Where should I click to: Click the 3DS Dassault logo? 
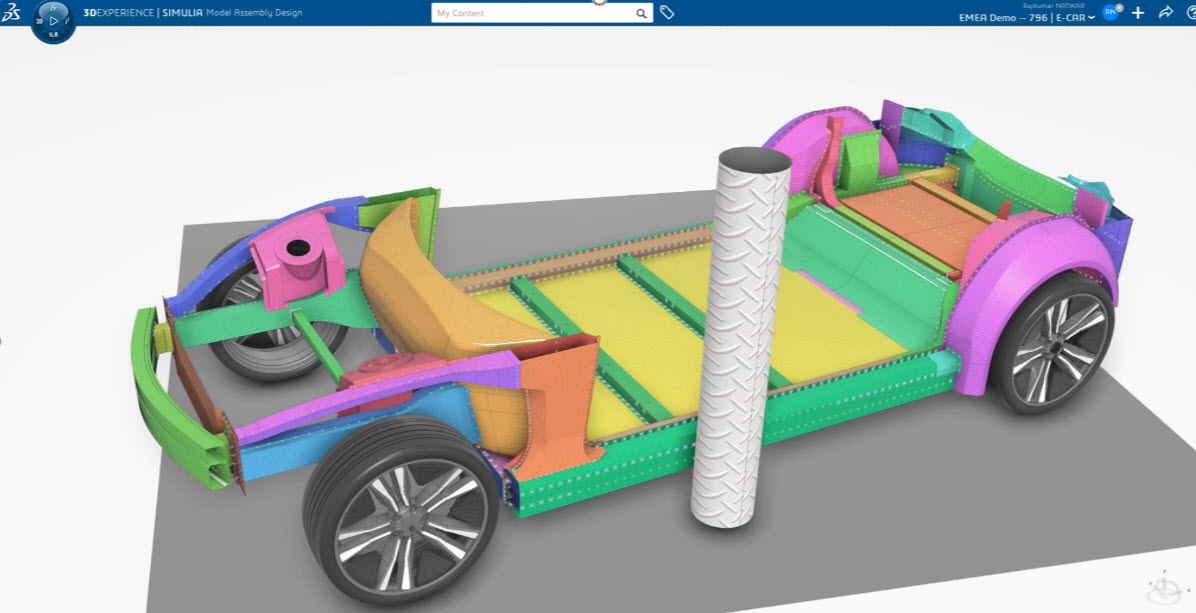(x=13, y=13)
